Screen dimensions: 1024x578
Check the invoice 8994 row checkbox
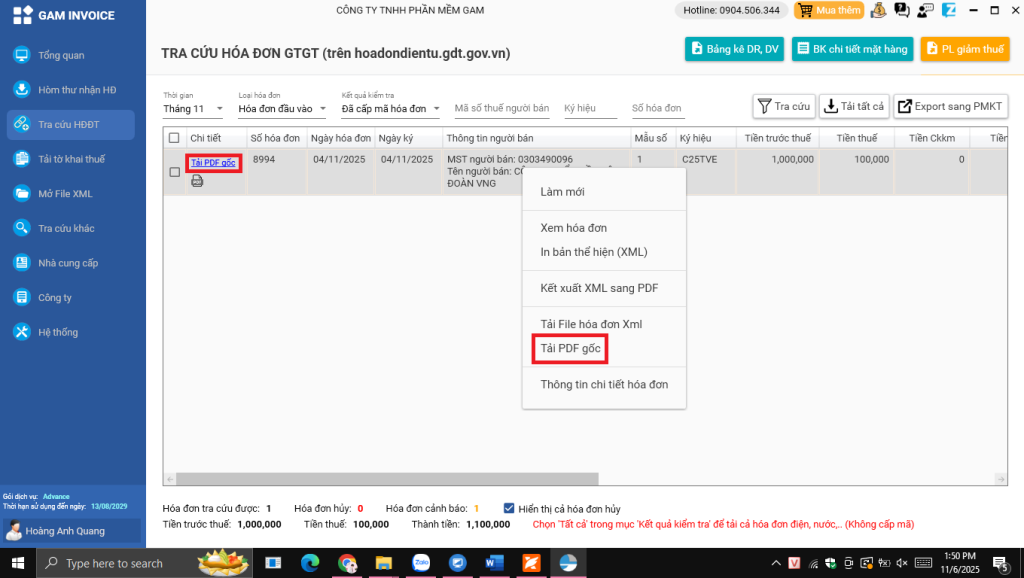[174, 172]
